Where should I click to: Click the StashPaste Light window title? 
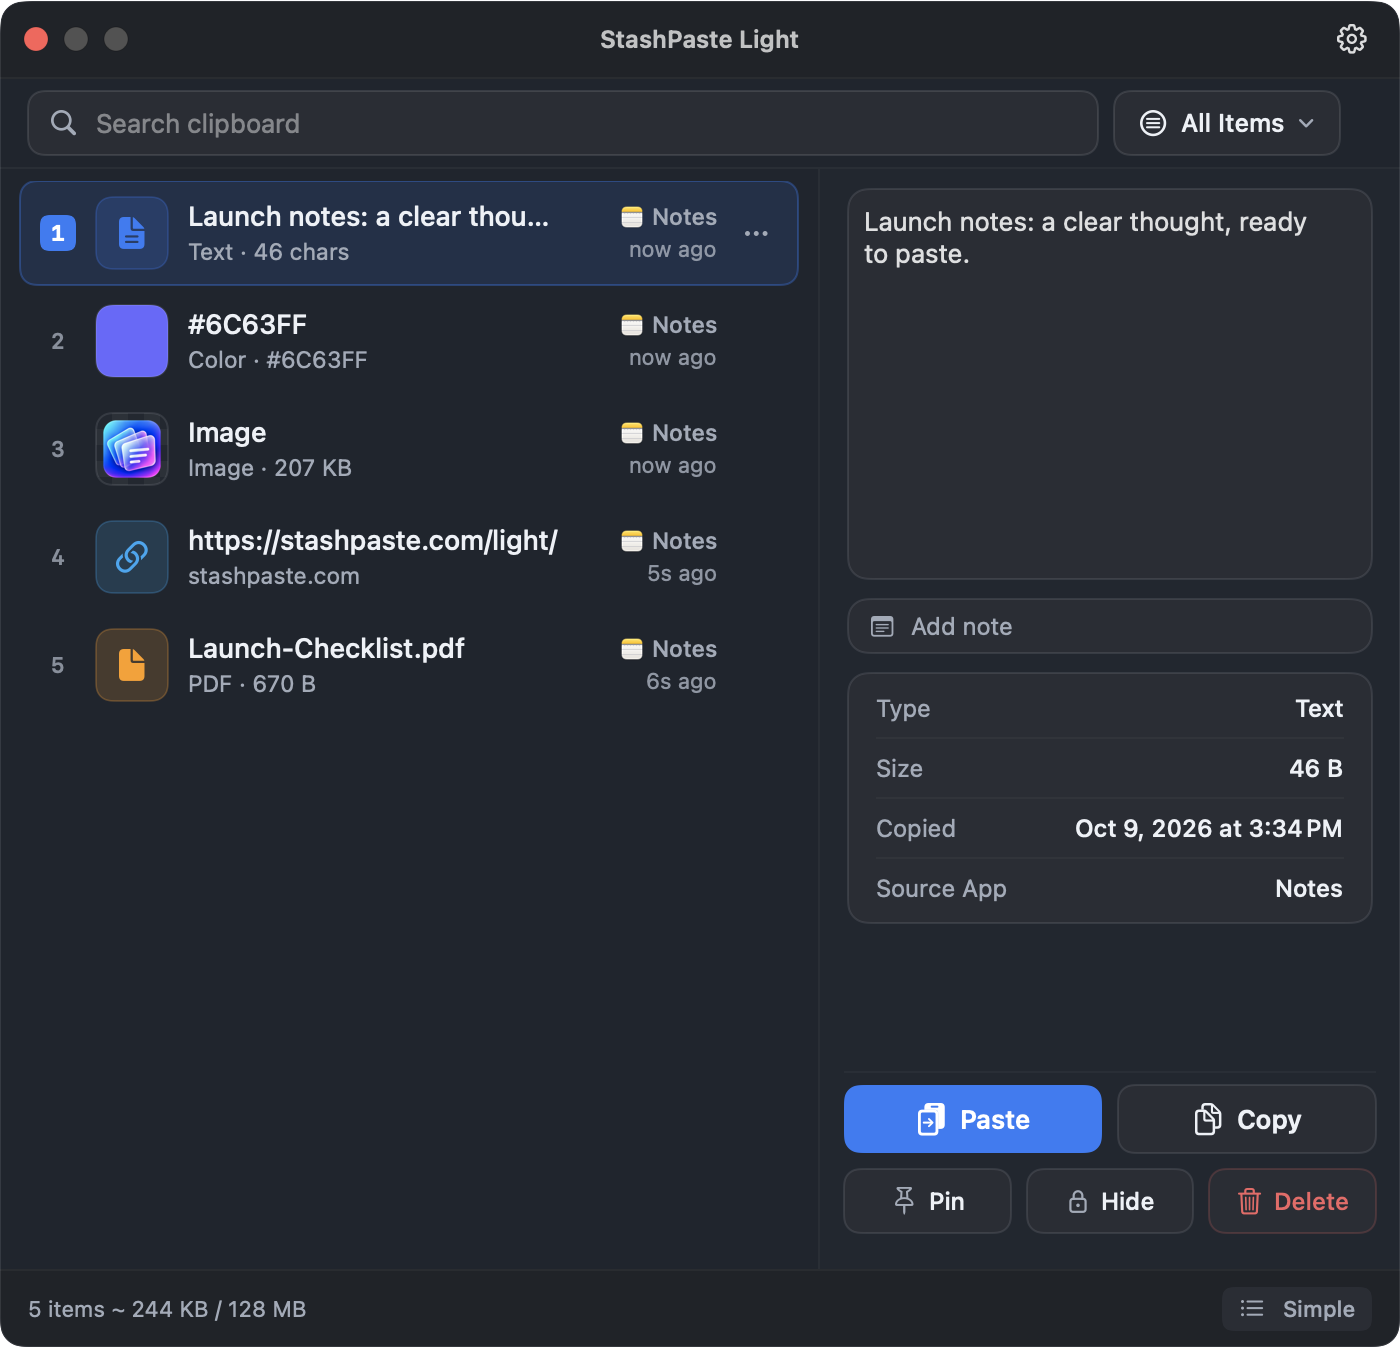[699, 39]
